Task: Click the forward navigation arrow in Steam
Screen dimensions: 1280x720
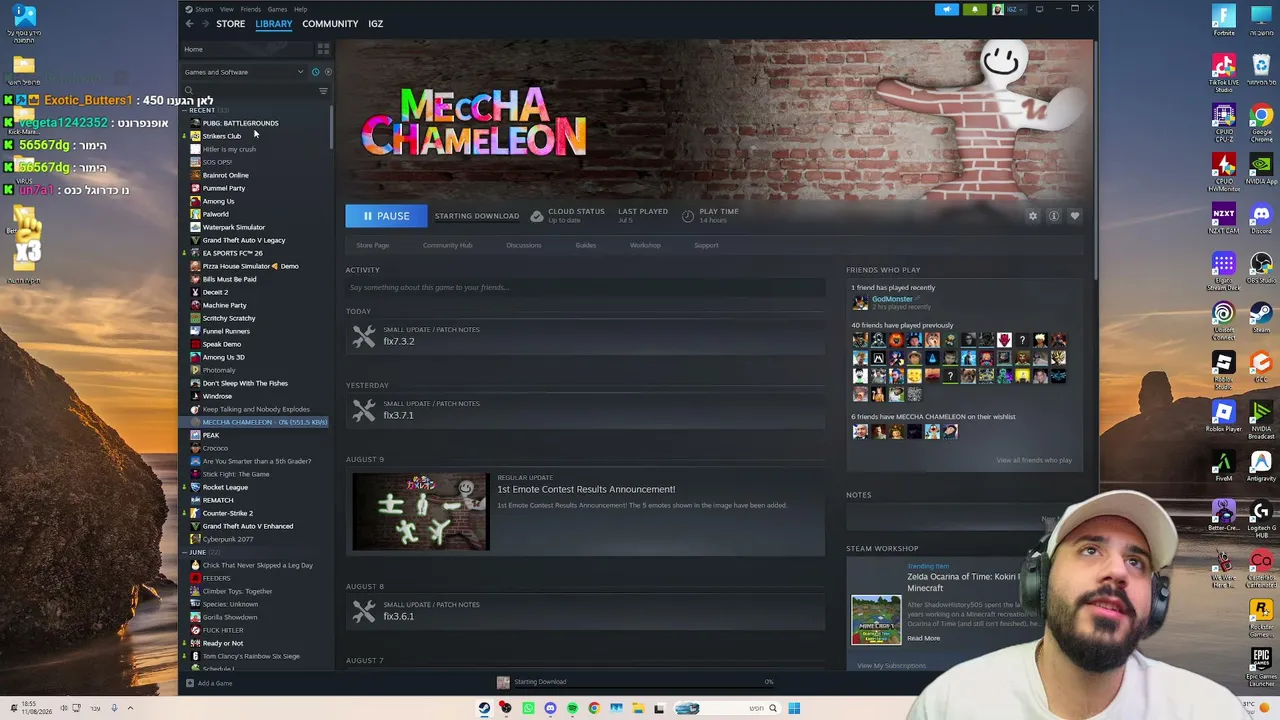Action: pyautogui.click(x=203, y=24)
